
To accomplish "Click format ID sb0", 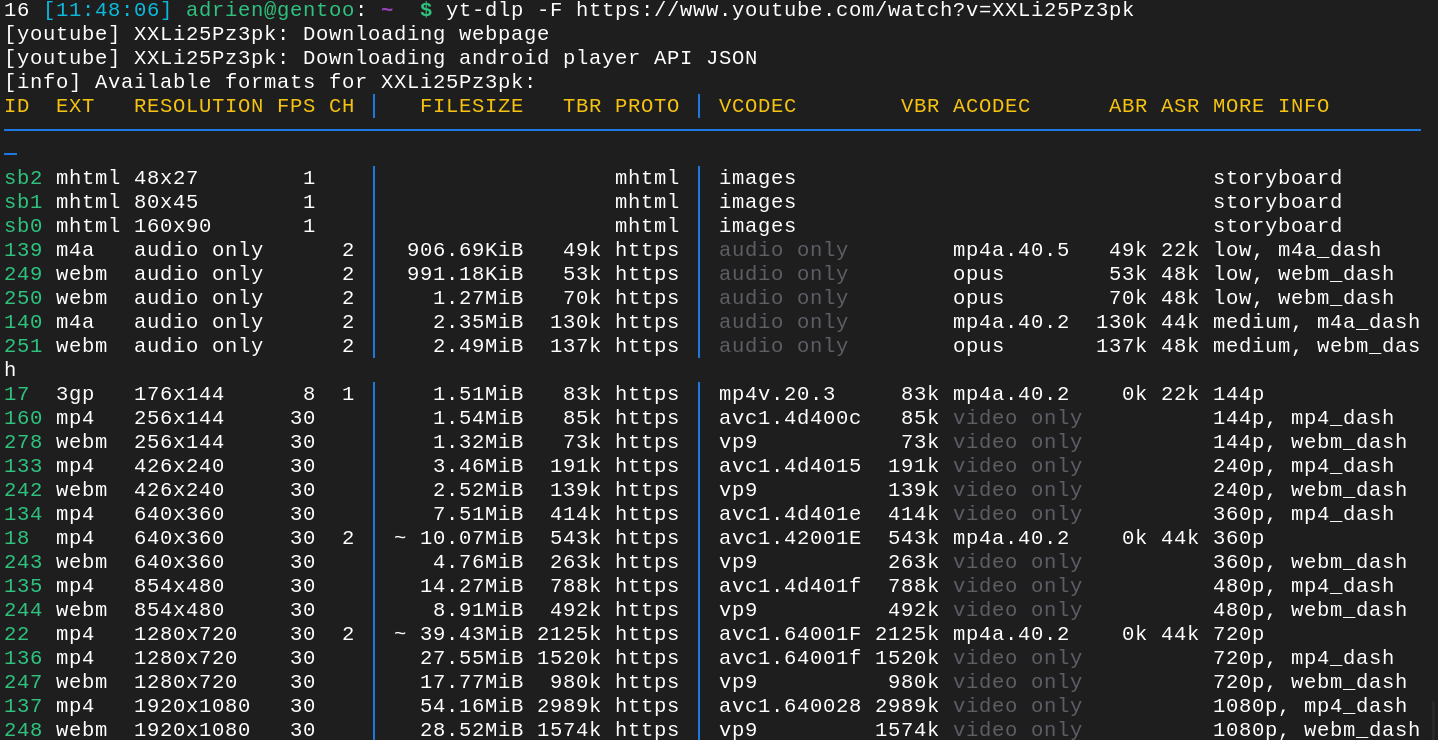I will [x=23, y=226].
